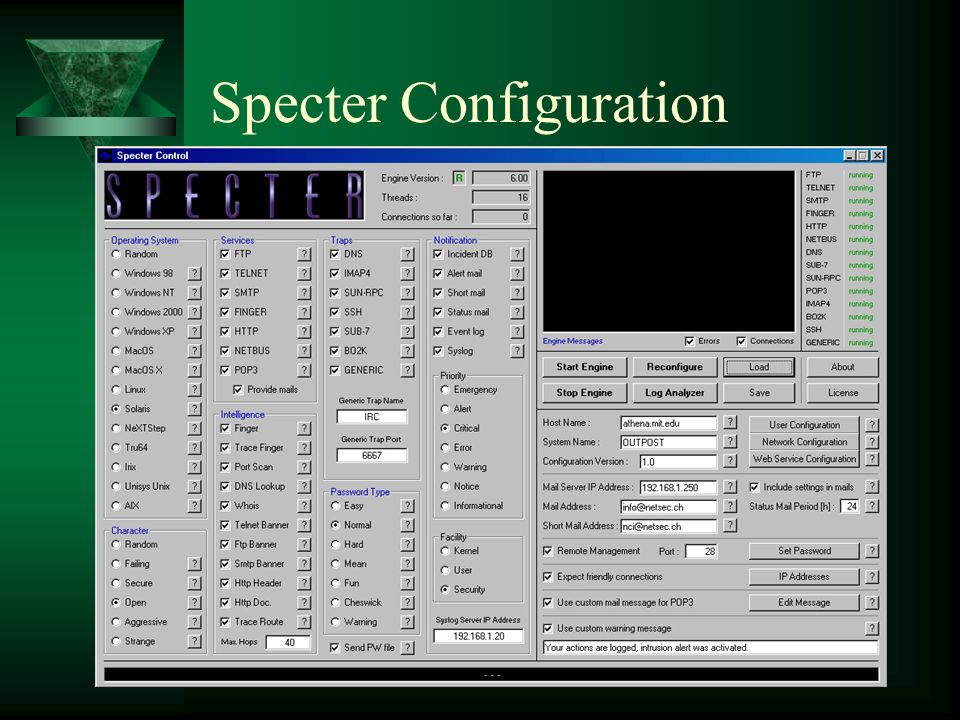Image resolution: width=960 pixels, height=720 pixels.
Task: Open help for Status Mail Period
Action: [872, 506]
